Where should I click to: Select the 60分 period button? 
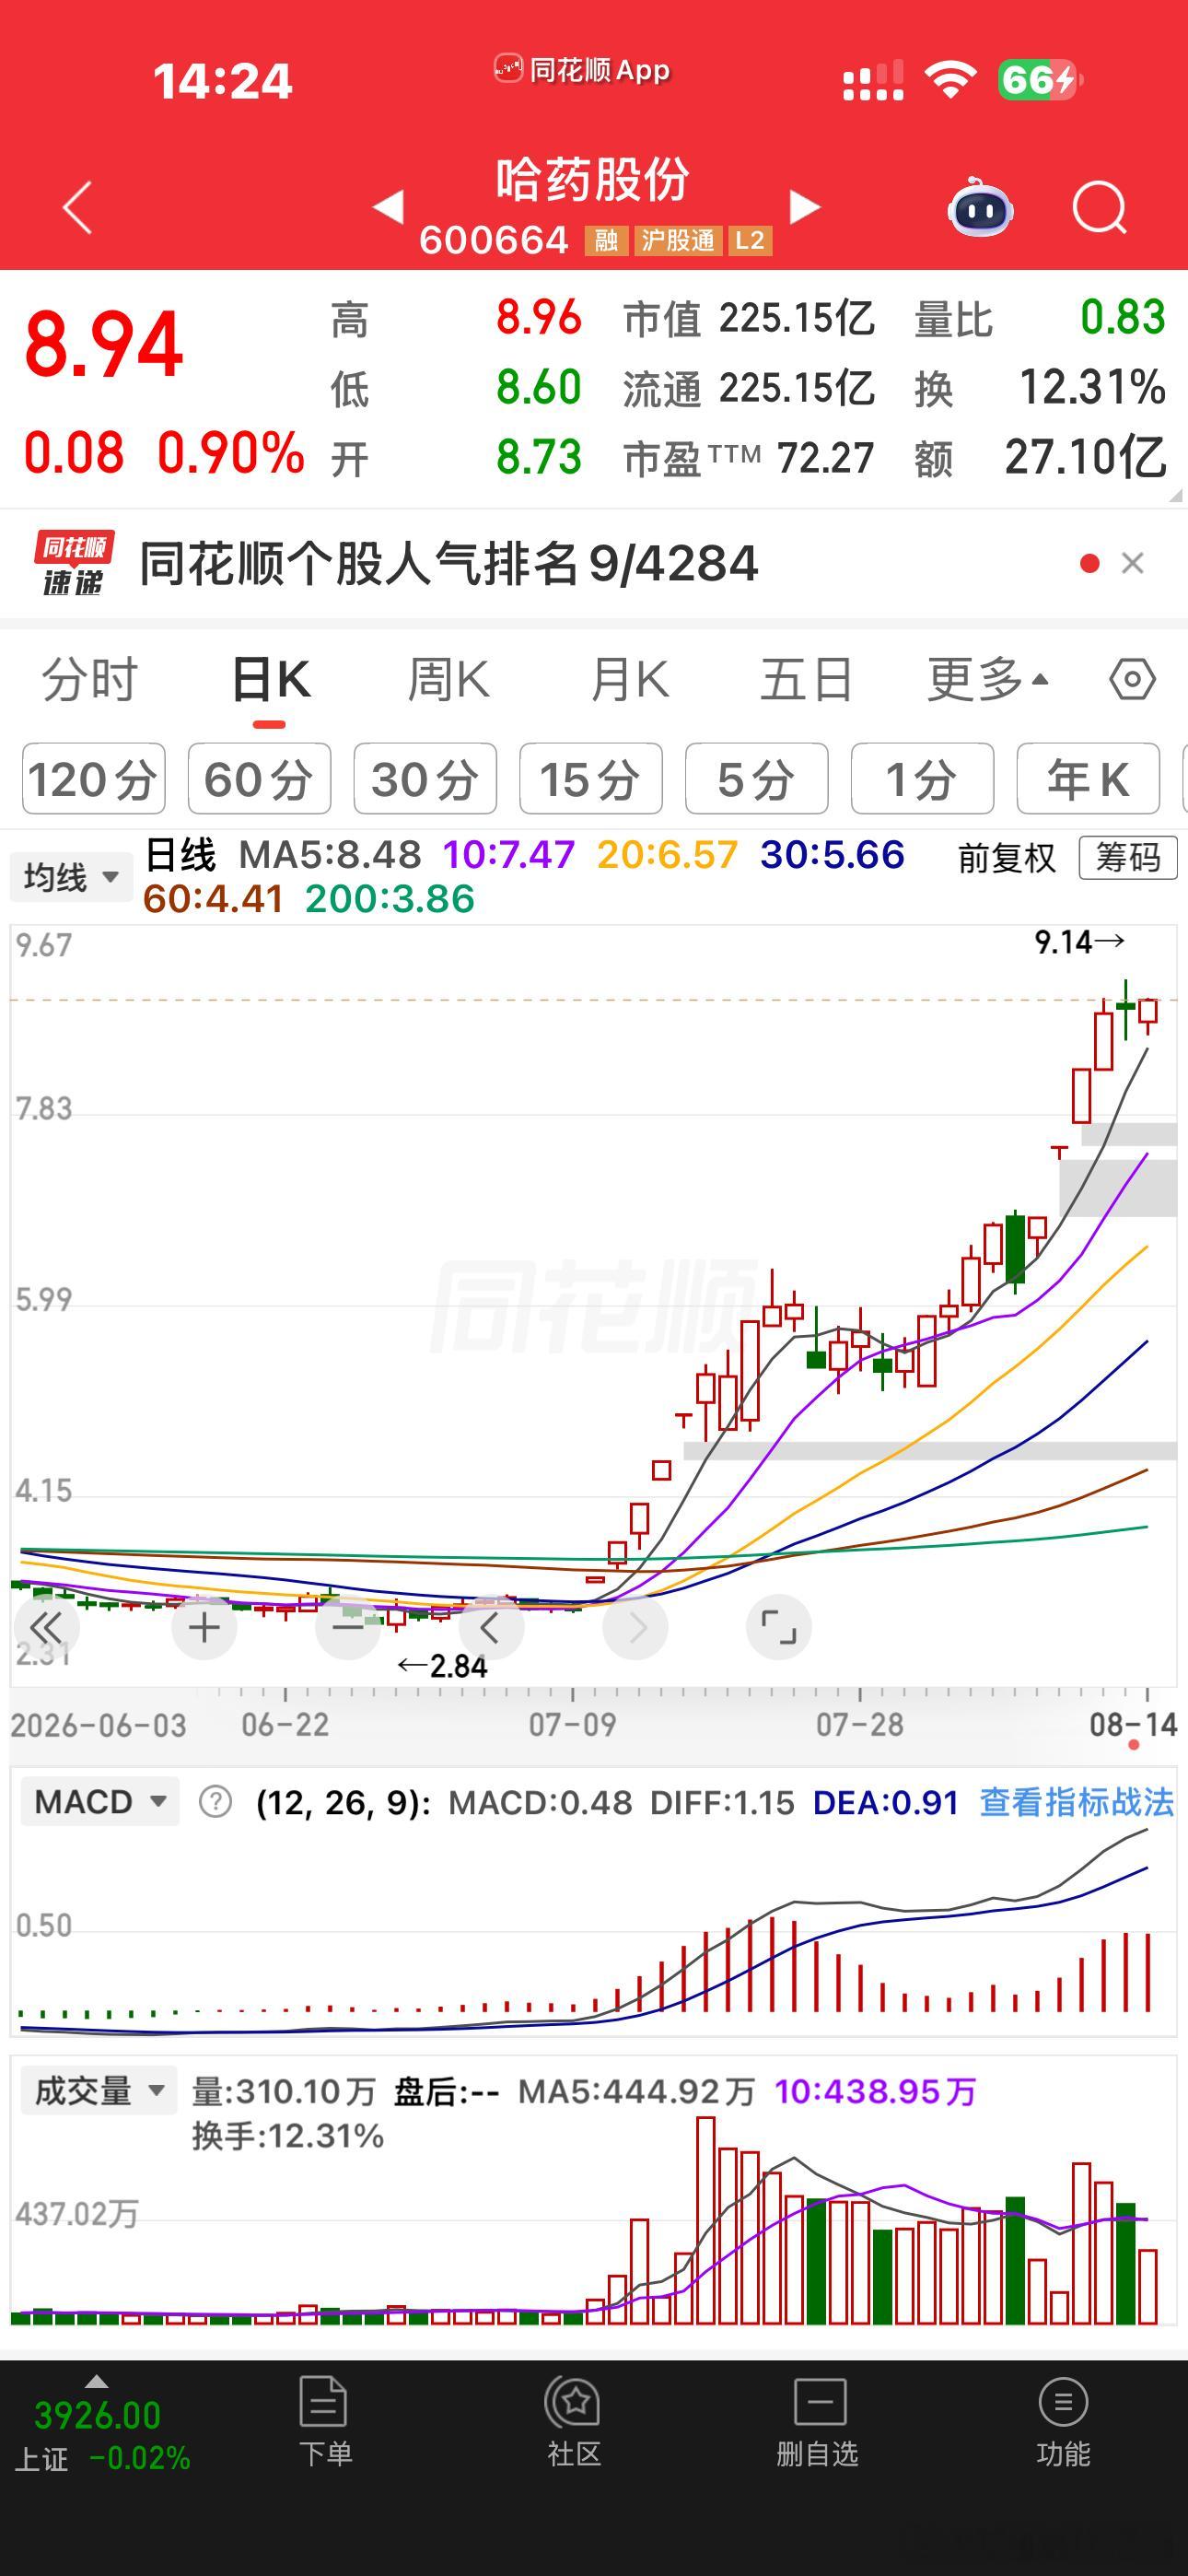click(259, 779)
